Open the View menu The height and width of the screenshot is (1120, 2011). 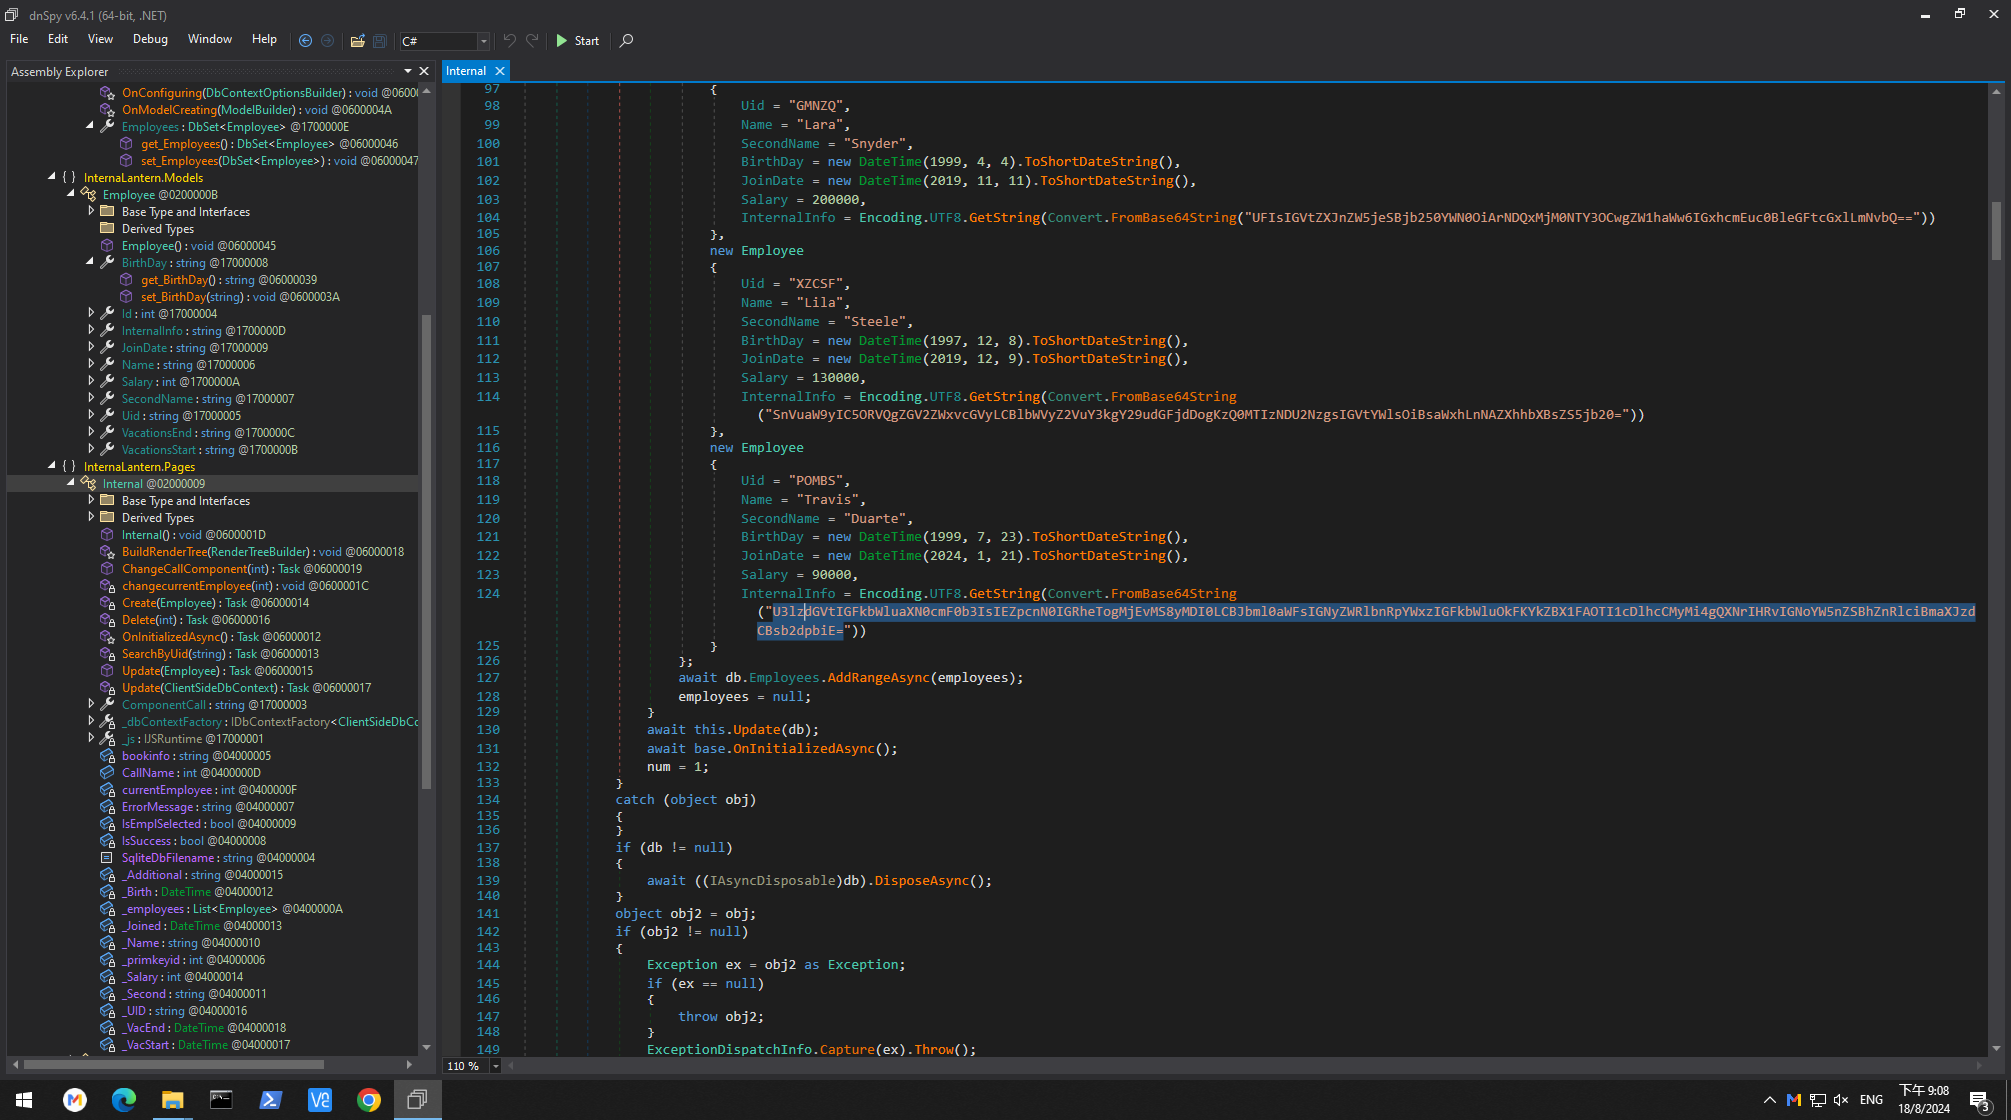point(100,39)
